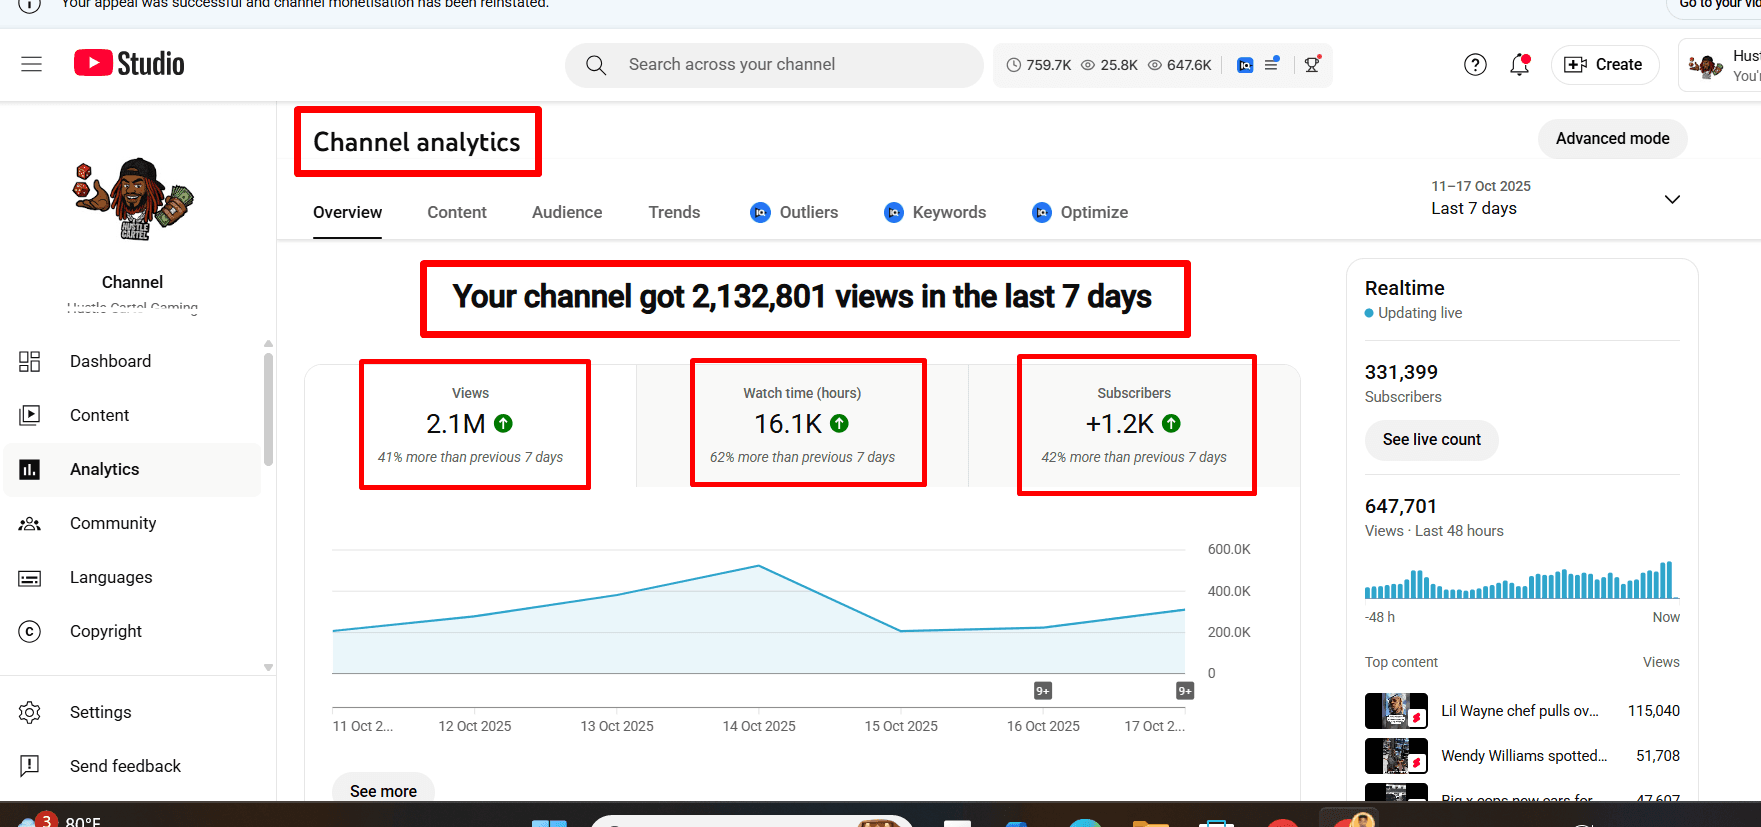Click Send feedback in the sidebar

(132, 766)
